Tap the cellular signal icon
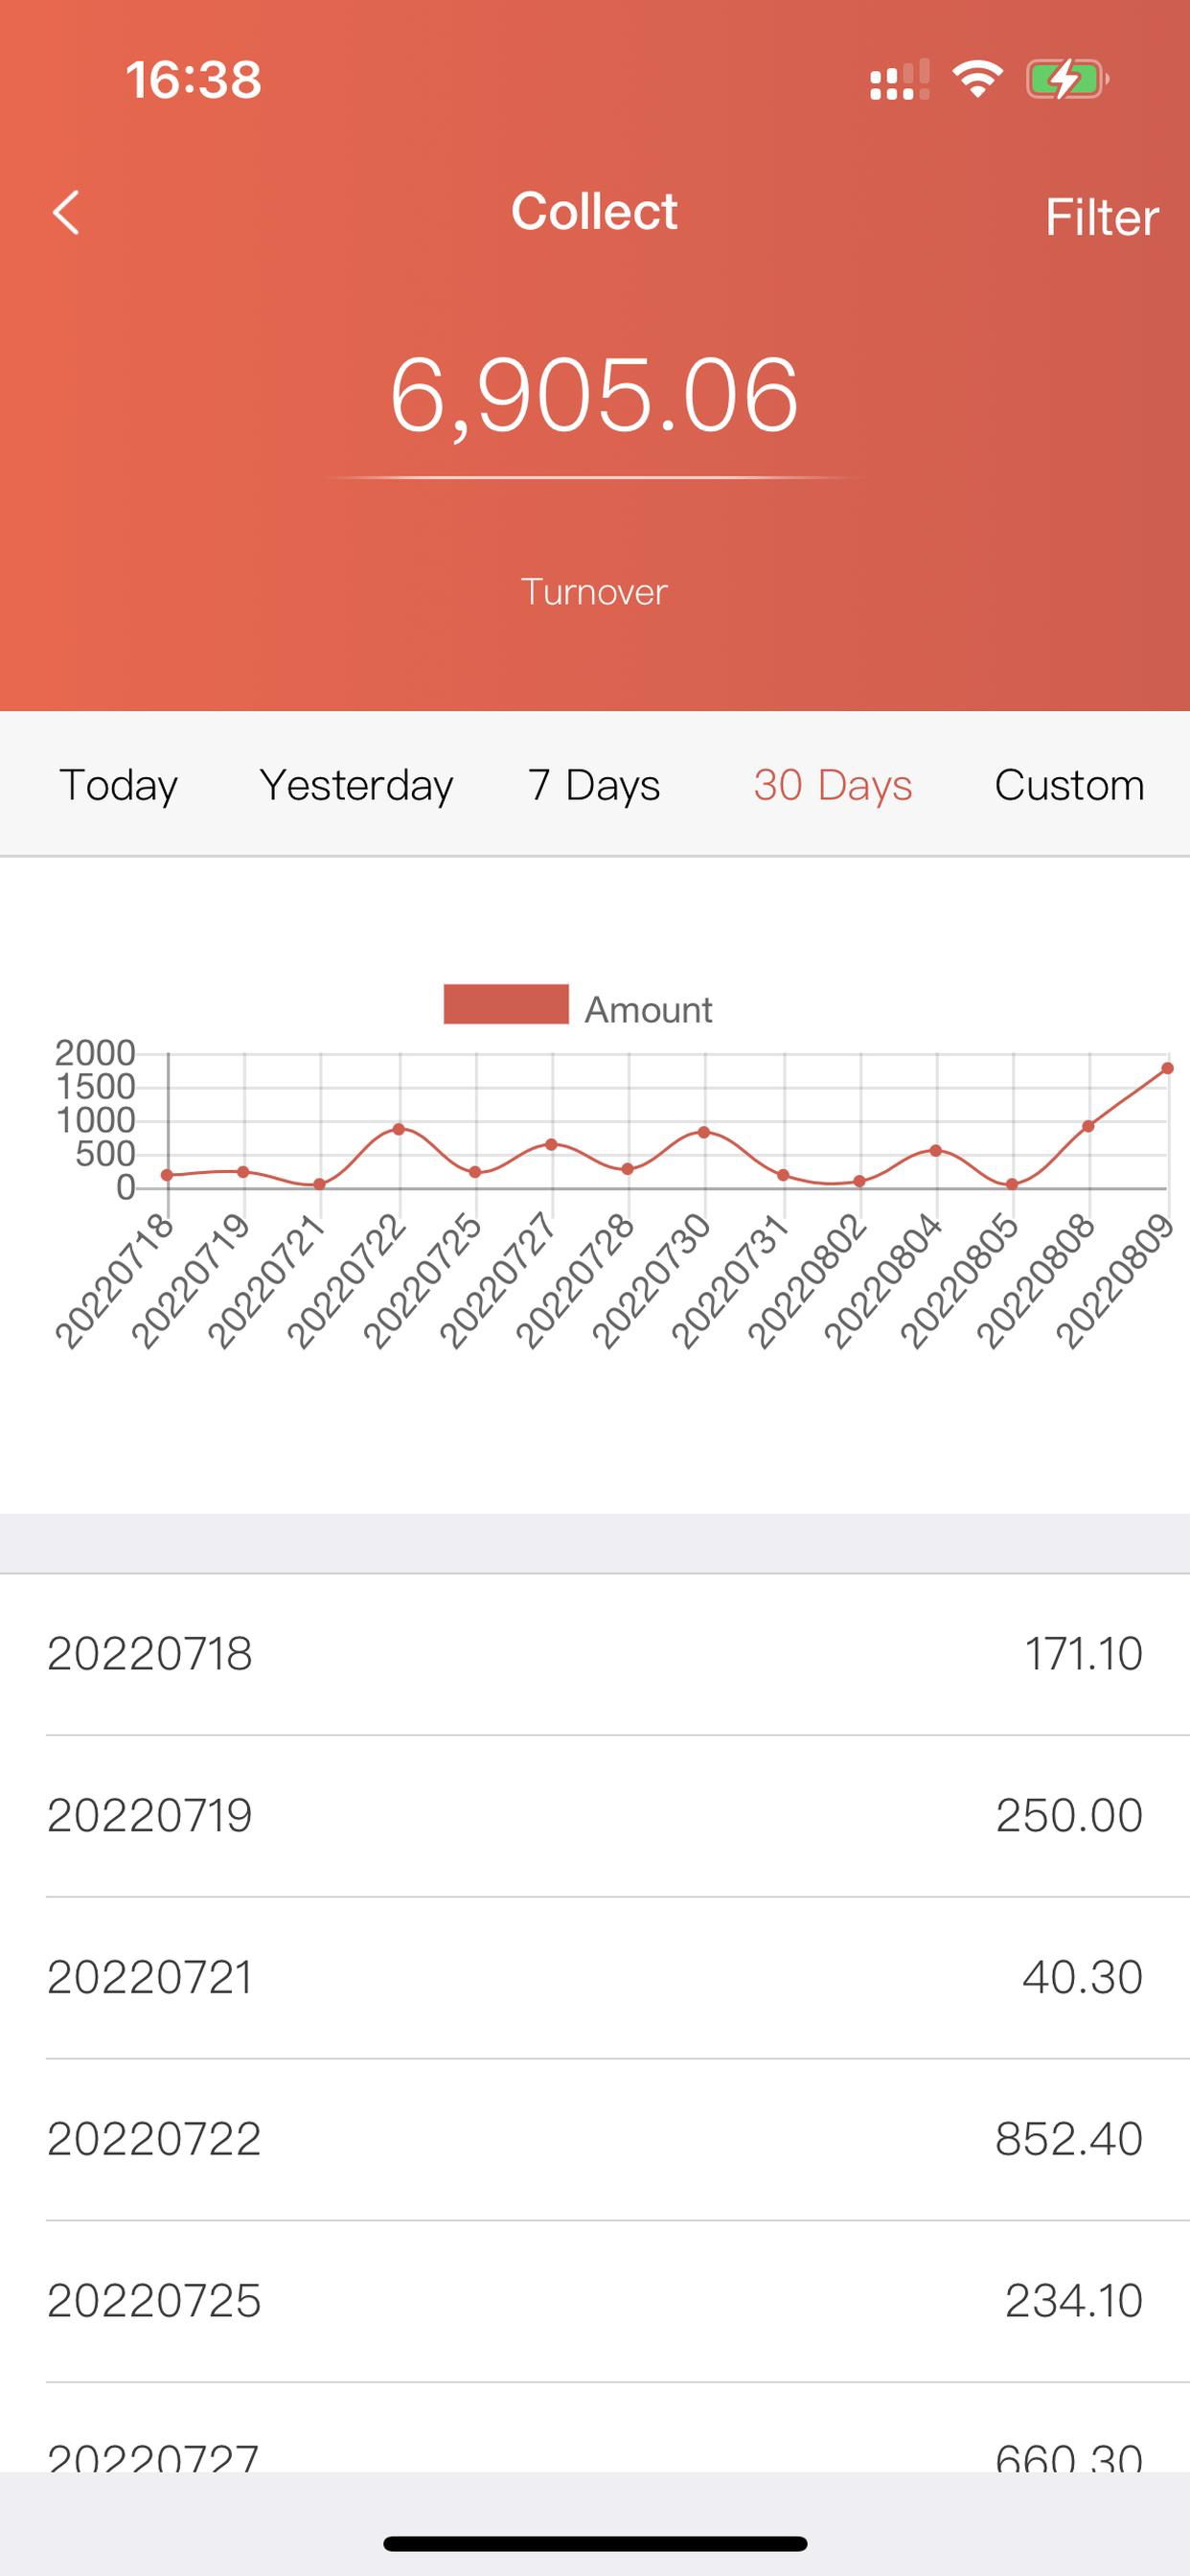Viewport: 1190px width, 2576px height. pos(899,80)
